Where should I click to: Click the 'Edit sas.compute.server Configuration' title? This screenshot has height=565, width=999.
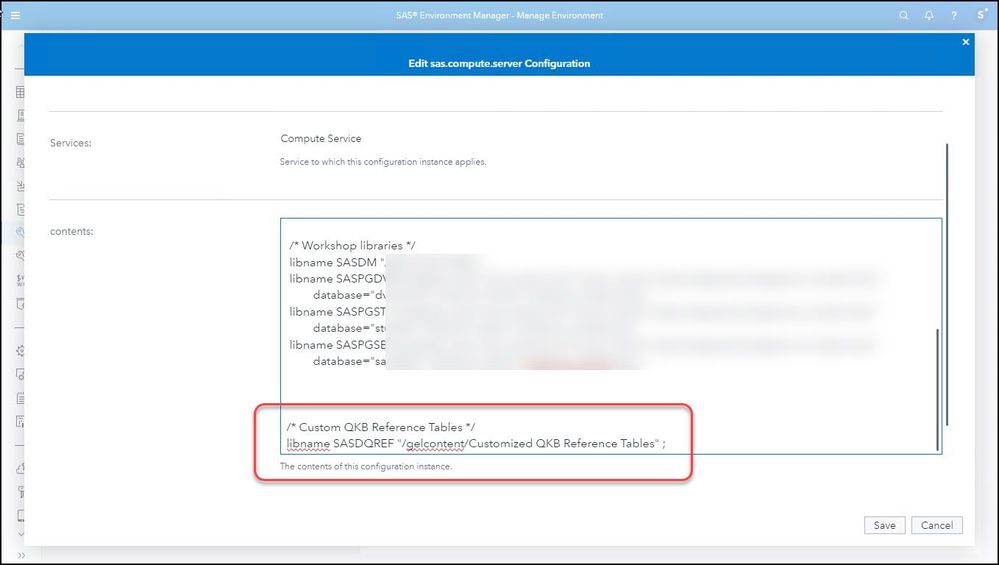[x=499, y=63]
